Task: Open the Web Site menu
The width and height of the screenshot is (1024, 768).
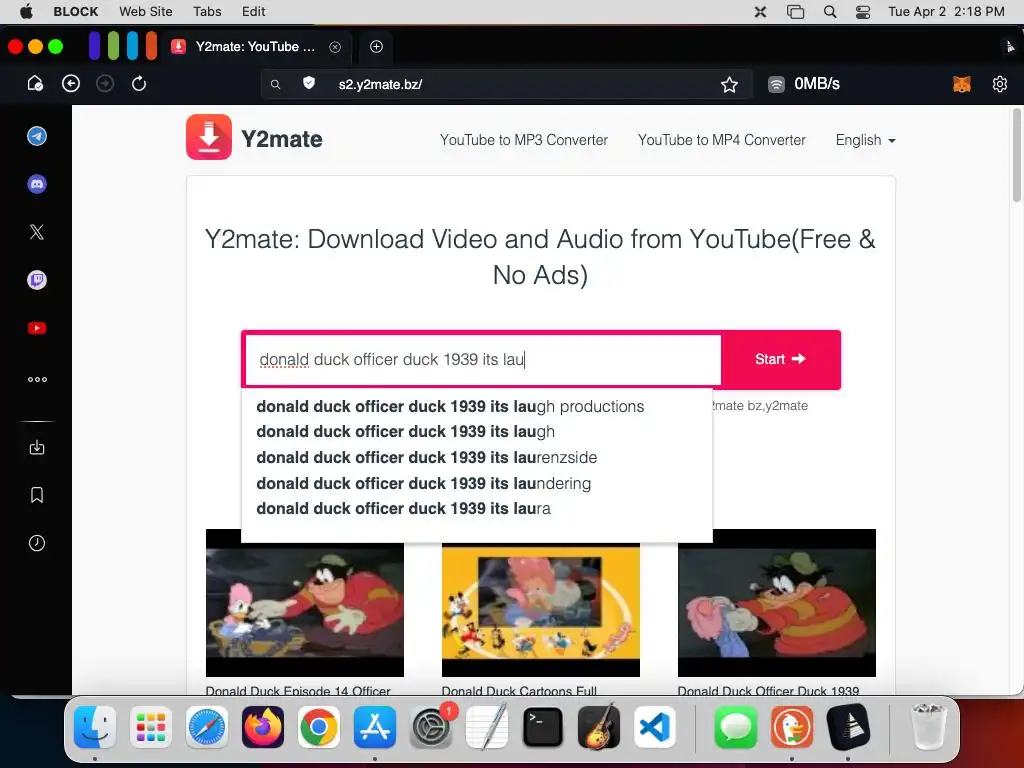Action: [146, 11]
